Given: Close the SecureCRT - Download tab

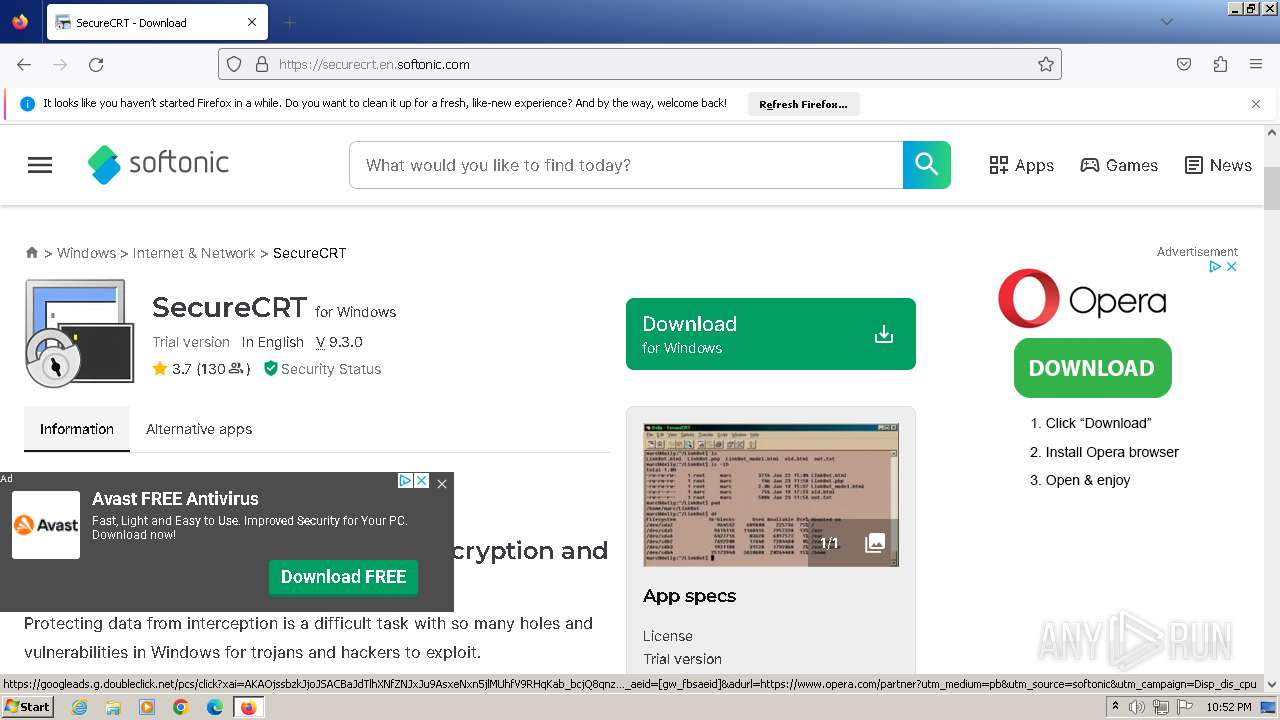Looking at the screenshot, I should click(x=252, y=22).
